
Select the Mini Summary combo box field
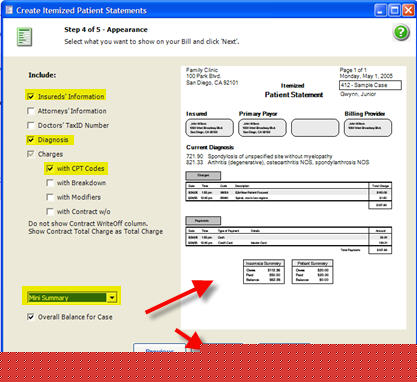pos(72,297)
